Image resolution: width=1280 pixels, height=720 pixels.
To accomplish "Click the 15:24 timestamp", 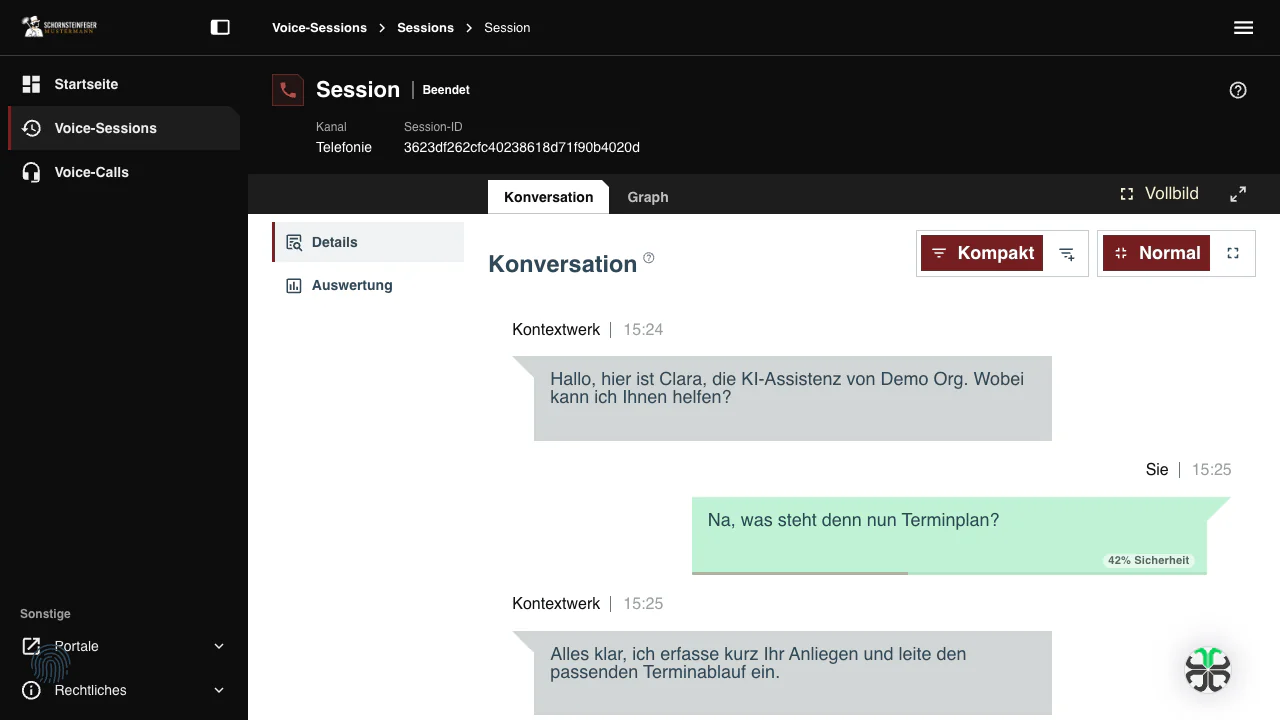I will tap(643, 330).
